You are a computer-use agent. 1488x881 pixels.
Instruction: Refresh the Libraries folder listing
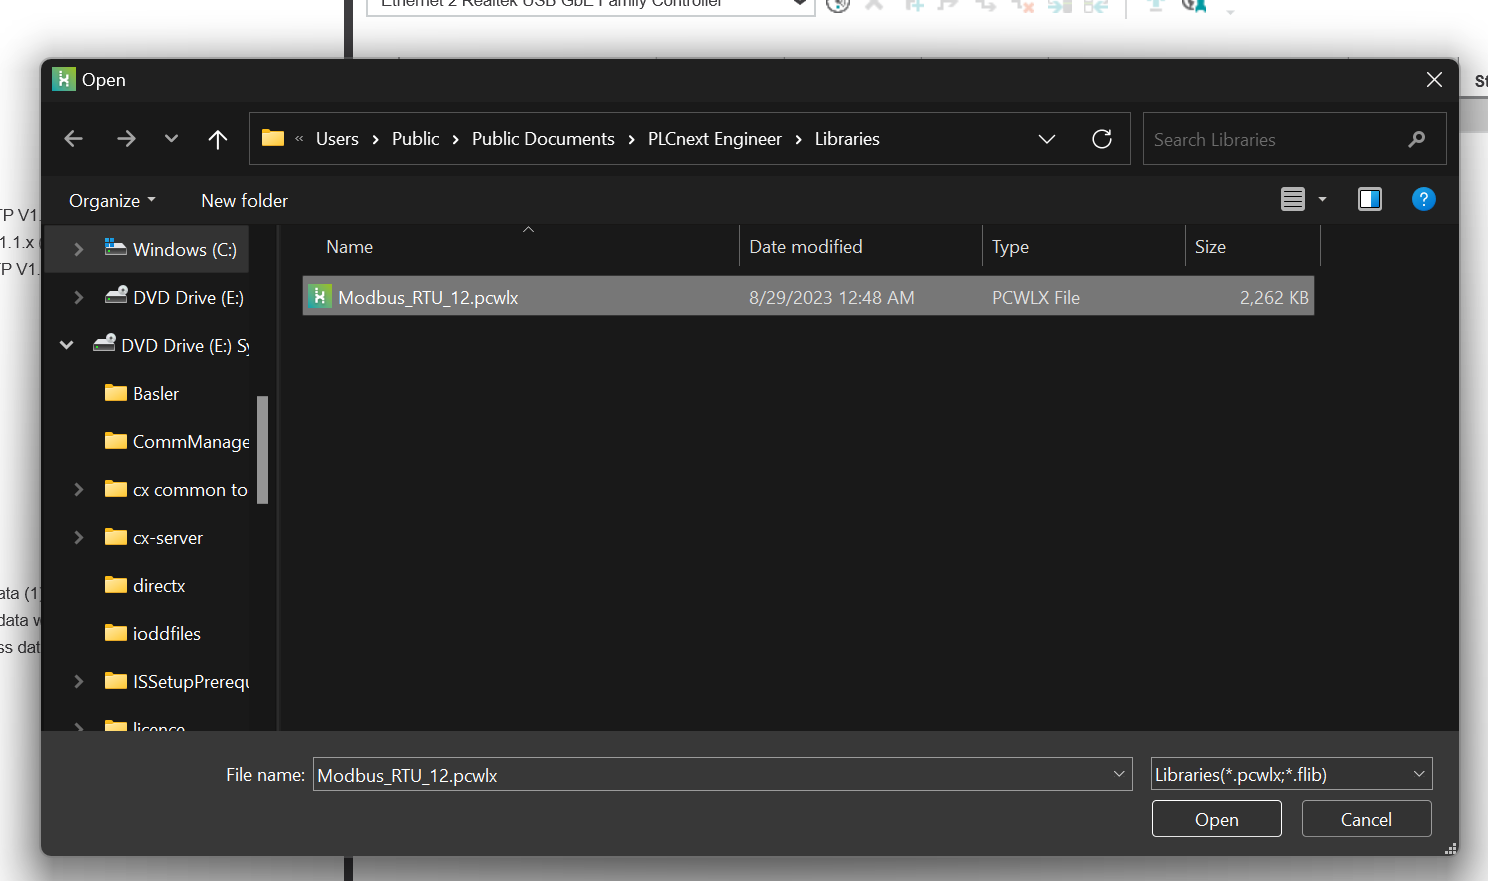tap(1102, 139)
